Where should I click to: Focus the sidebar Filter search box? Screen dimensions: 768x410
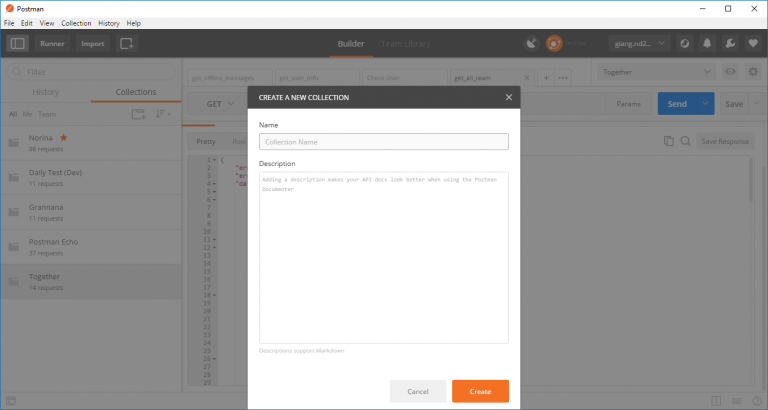pos(91,72)
